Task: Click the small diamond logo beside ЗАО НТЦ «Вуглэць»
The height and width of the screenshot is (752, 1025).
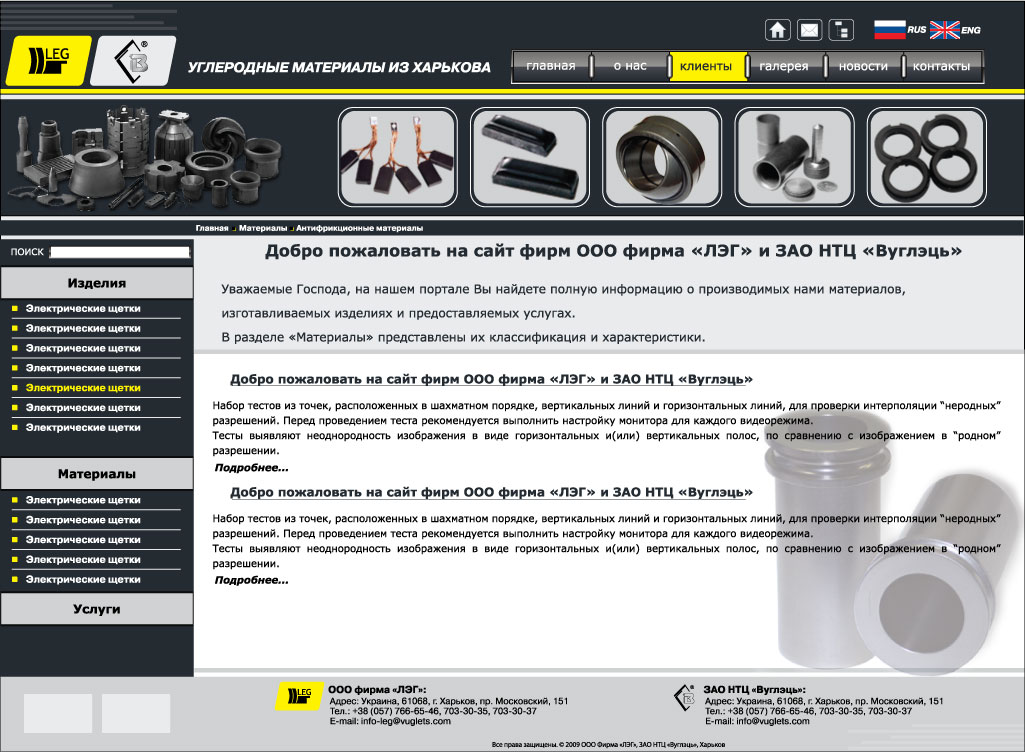Action: (684, 697)
